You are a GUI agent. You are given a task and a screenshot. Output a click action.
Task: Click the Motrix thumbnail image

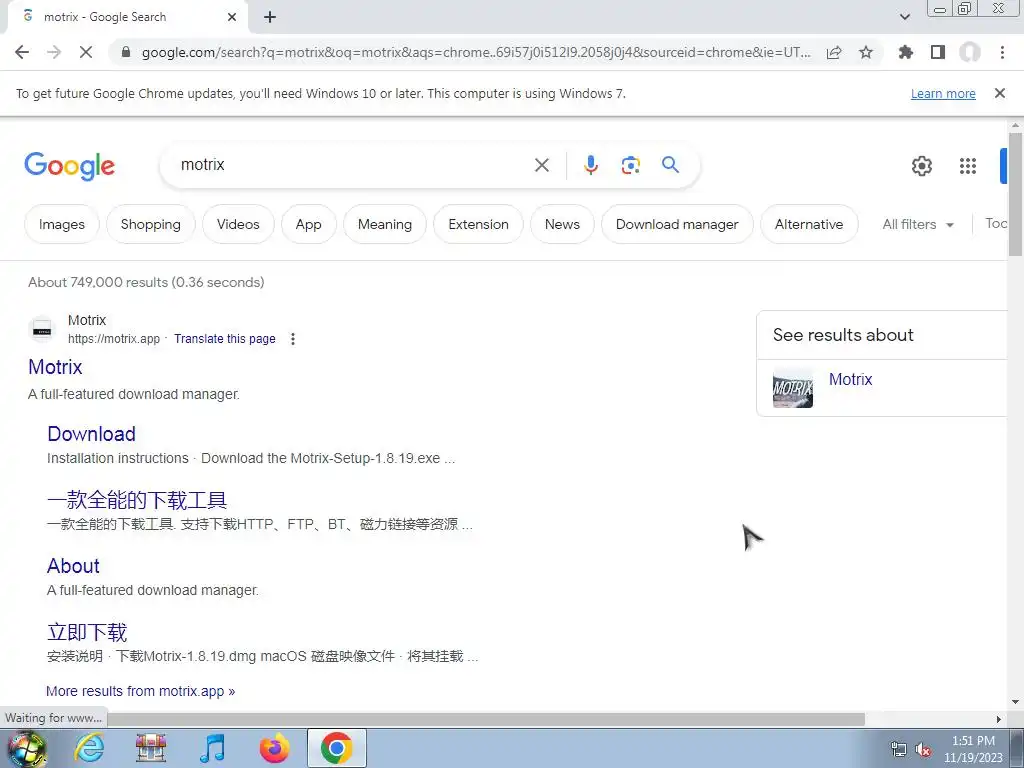tap(793, 388)
